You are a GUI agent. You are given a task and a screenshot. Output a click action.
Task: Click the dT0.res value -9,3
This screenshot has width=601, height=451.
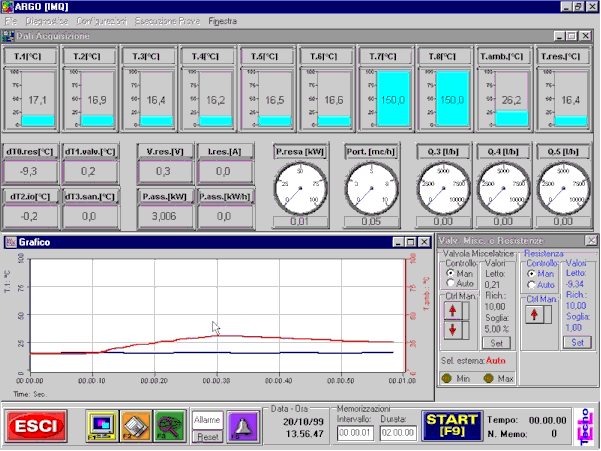29,171
